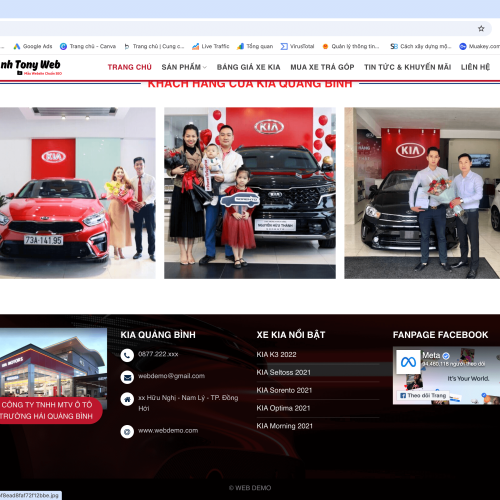The width and height of the screenshot is (500, 500).
Task: Open the Google Ads bookmark
Action: click(x=33, y=46)
